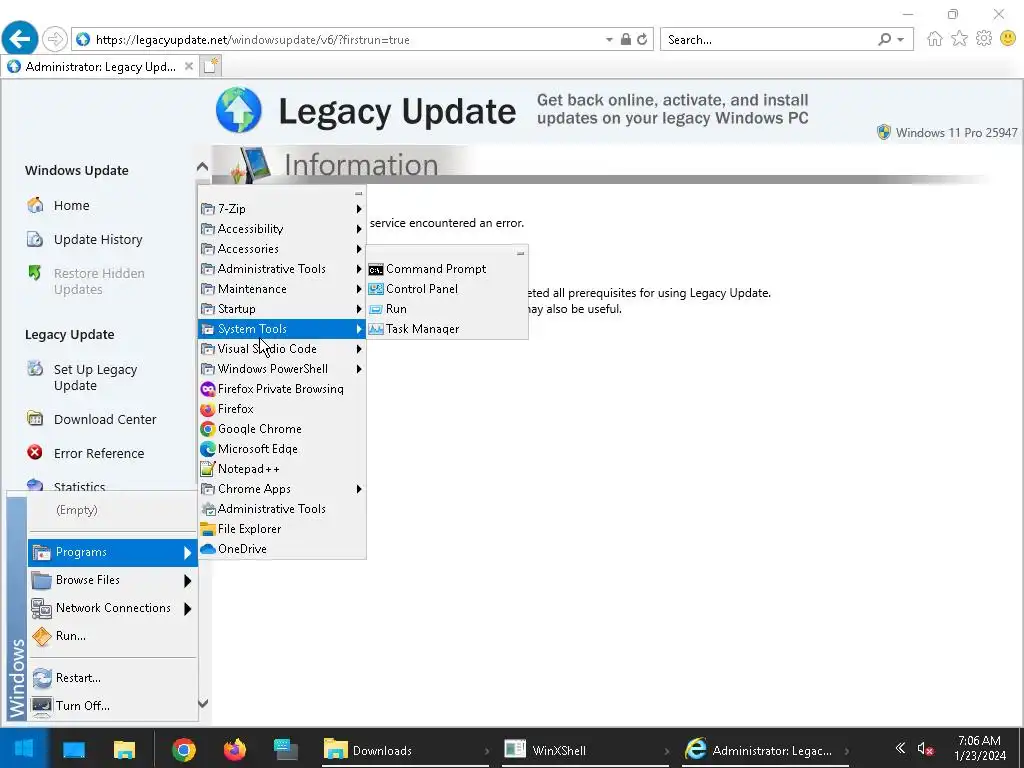
Task: Click the address bar URL field
Action: (x=346, y=40)
